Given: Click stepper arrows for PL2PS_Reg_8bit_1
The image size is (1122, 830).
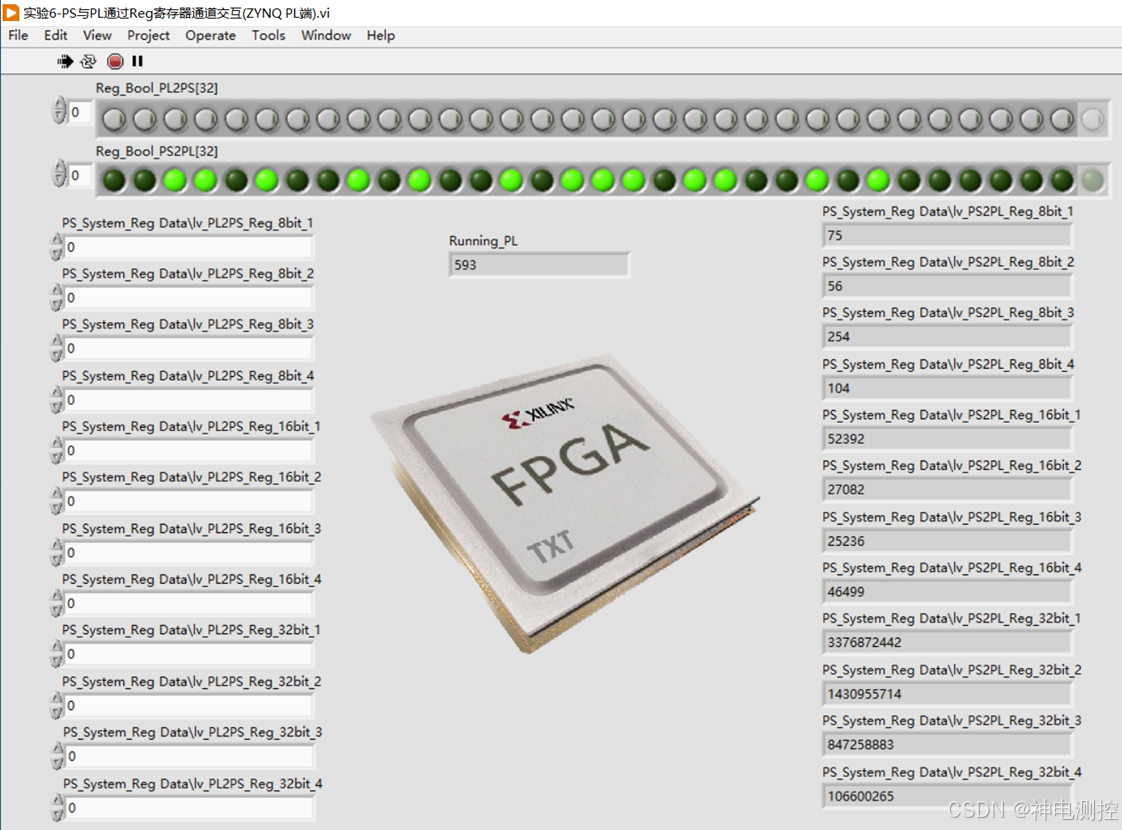Looking at the screenshot, I should (x=57, y=248).
